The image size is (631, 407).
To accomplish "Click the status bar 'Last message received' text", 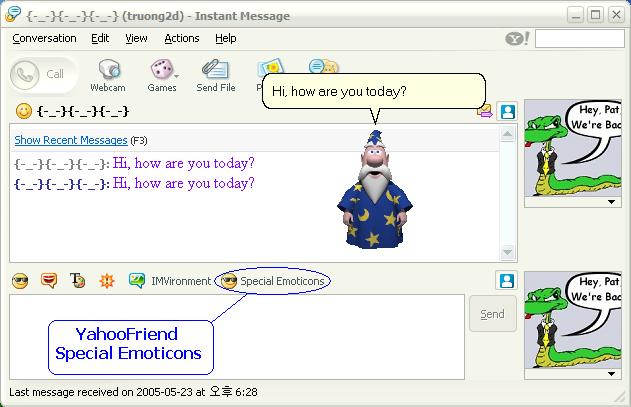I will pyautogui.click(x=133, y=392).
